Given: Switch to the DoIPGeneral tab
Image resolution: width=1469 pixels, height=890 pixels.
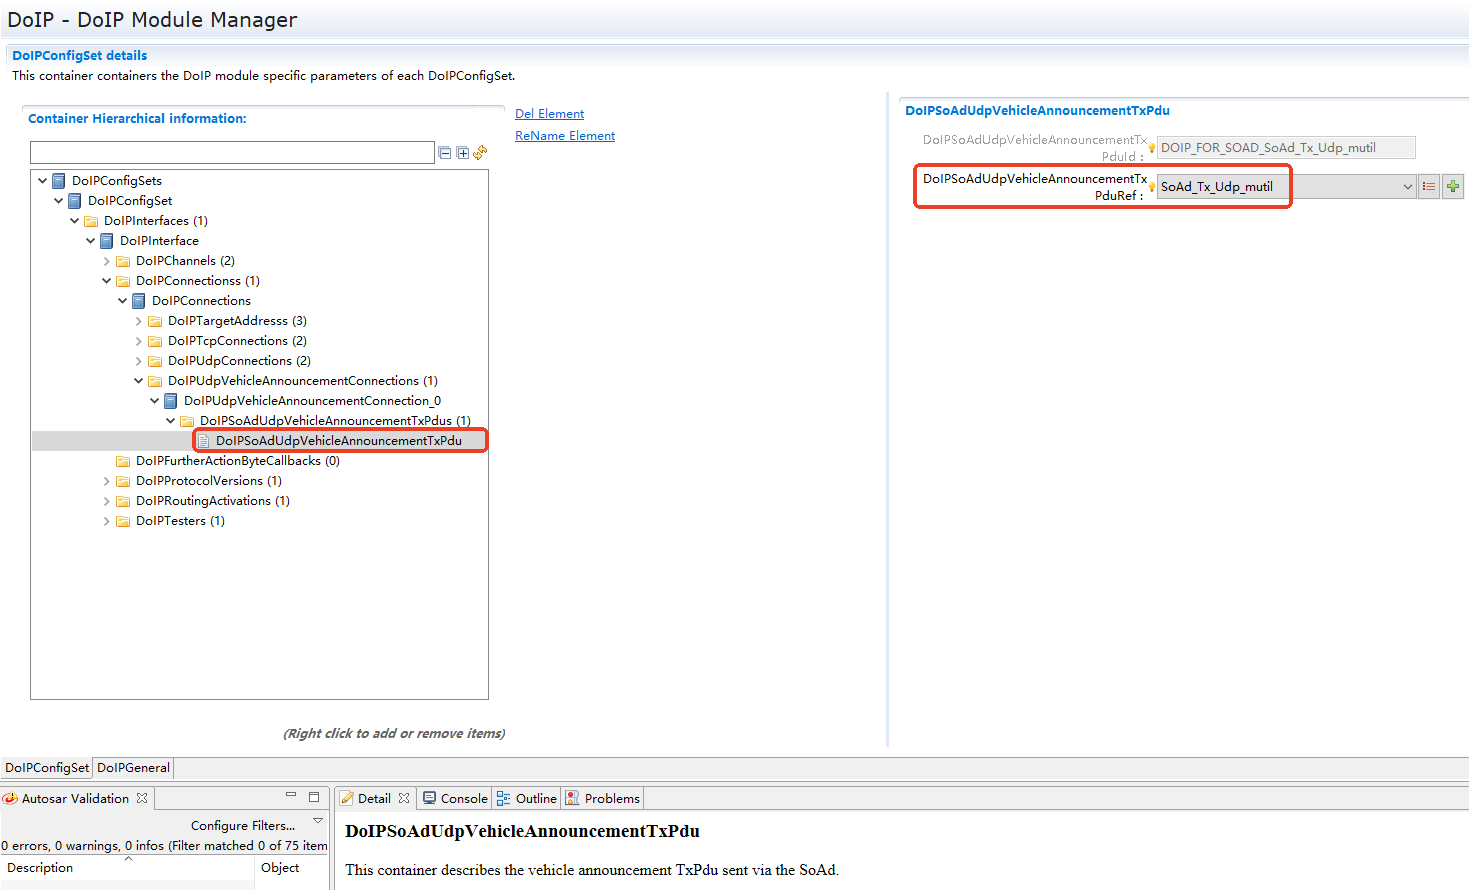Looking at the screenshot, I should coord(133,768).
